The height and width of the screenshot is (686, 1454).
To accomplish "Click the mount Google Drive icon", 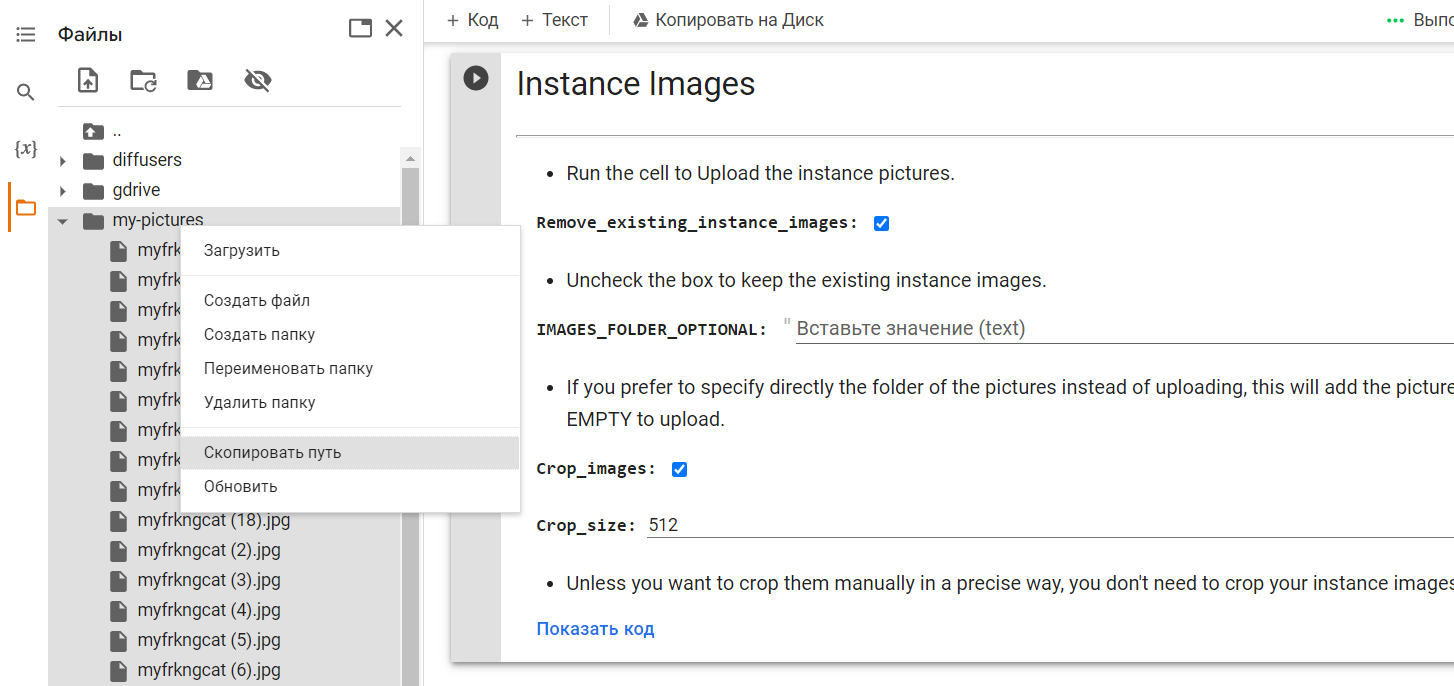I will (x=200, y=81).
